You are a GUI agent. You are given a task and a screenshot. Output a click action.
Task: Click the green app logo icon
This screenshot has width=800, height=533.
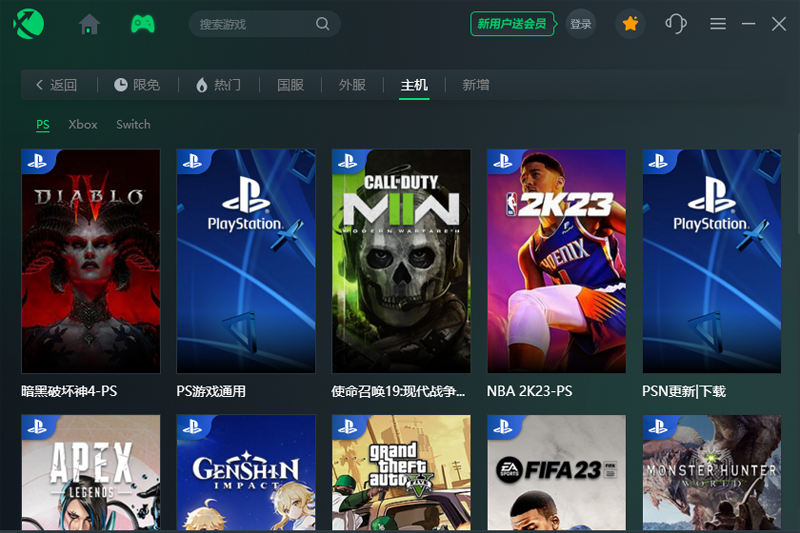[29, 24]
